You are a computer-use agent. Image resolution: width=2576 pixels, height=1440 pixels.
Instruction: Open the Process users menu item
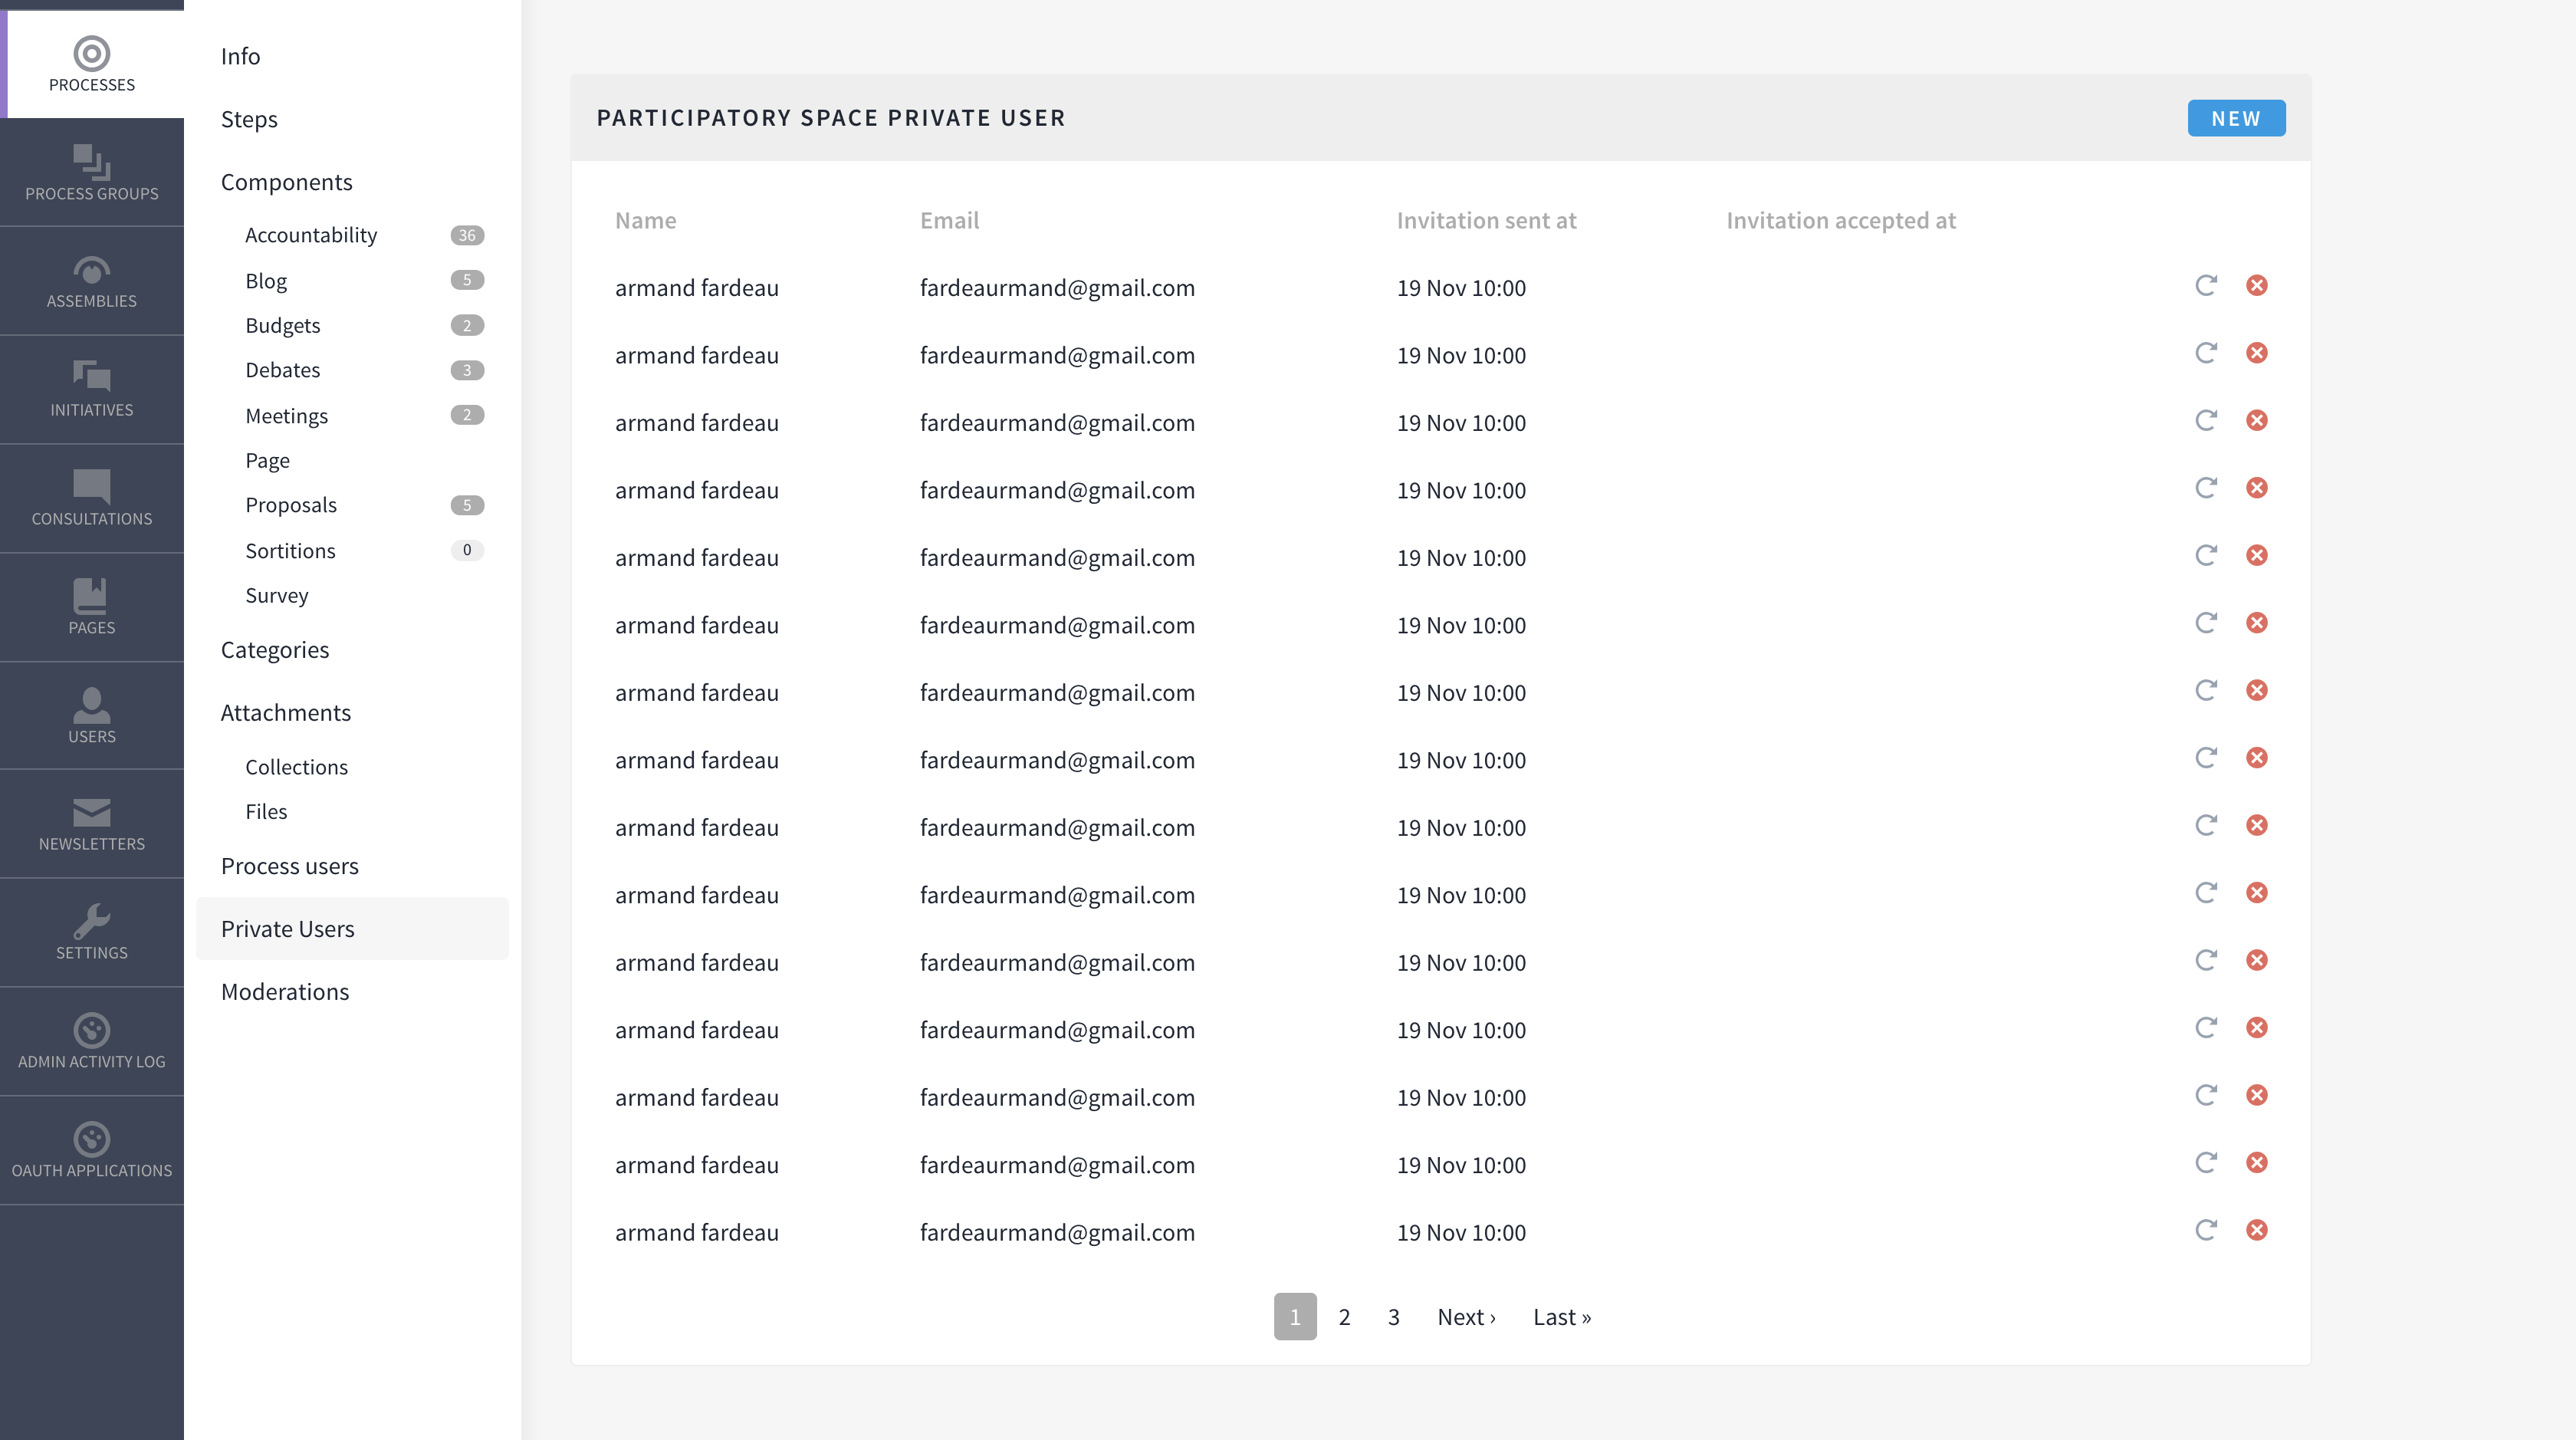(289, 866)
